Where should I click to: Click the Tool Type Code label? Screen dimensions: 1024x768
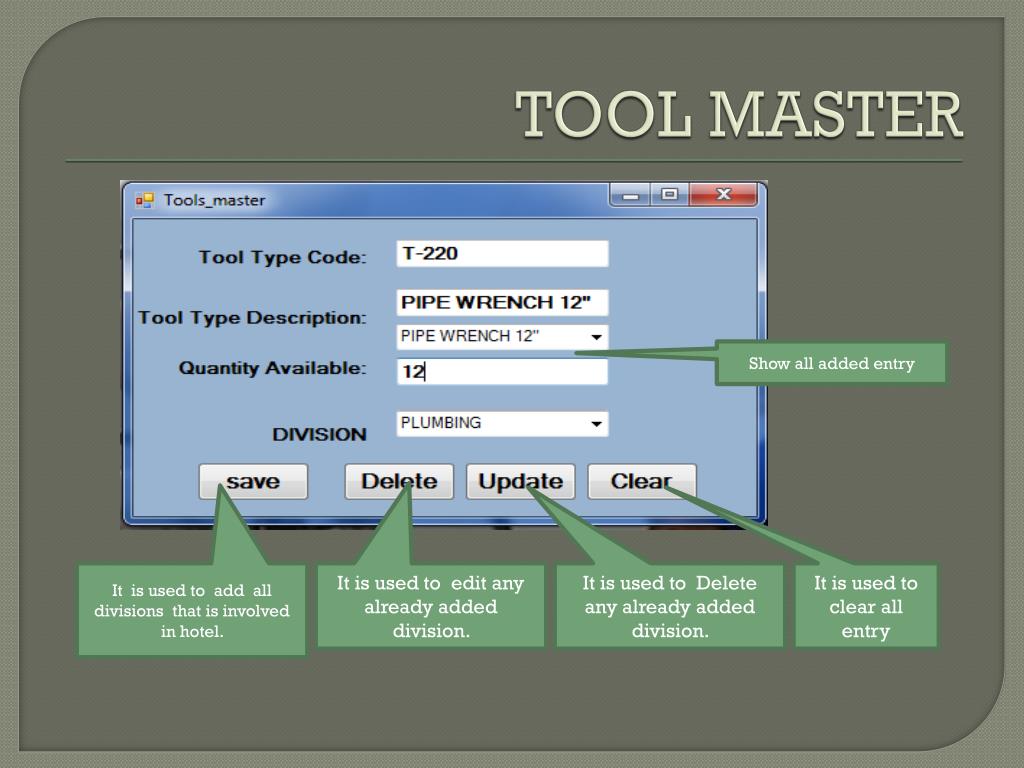[x=283, y=257]
